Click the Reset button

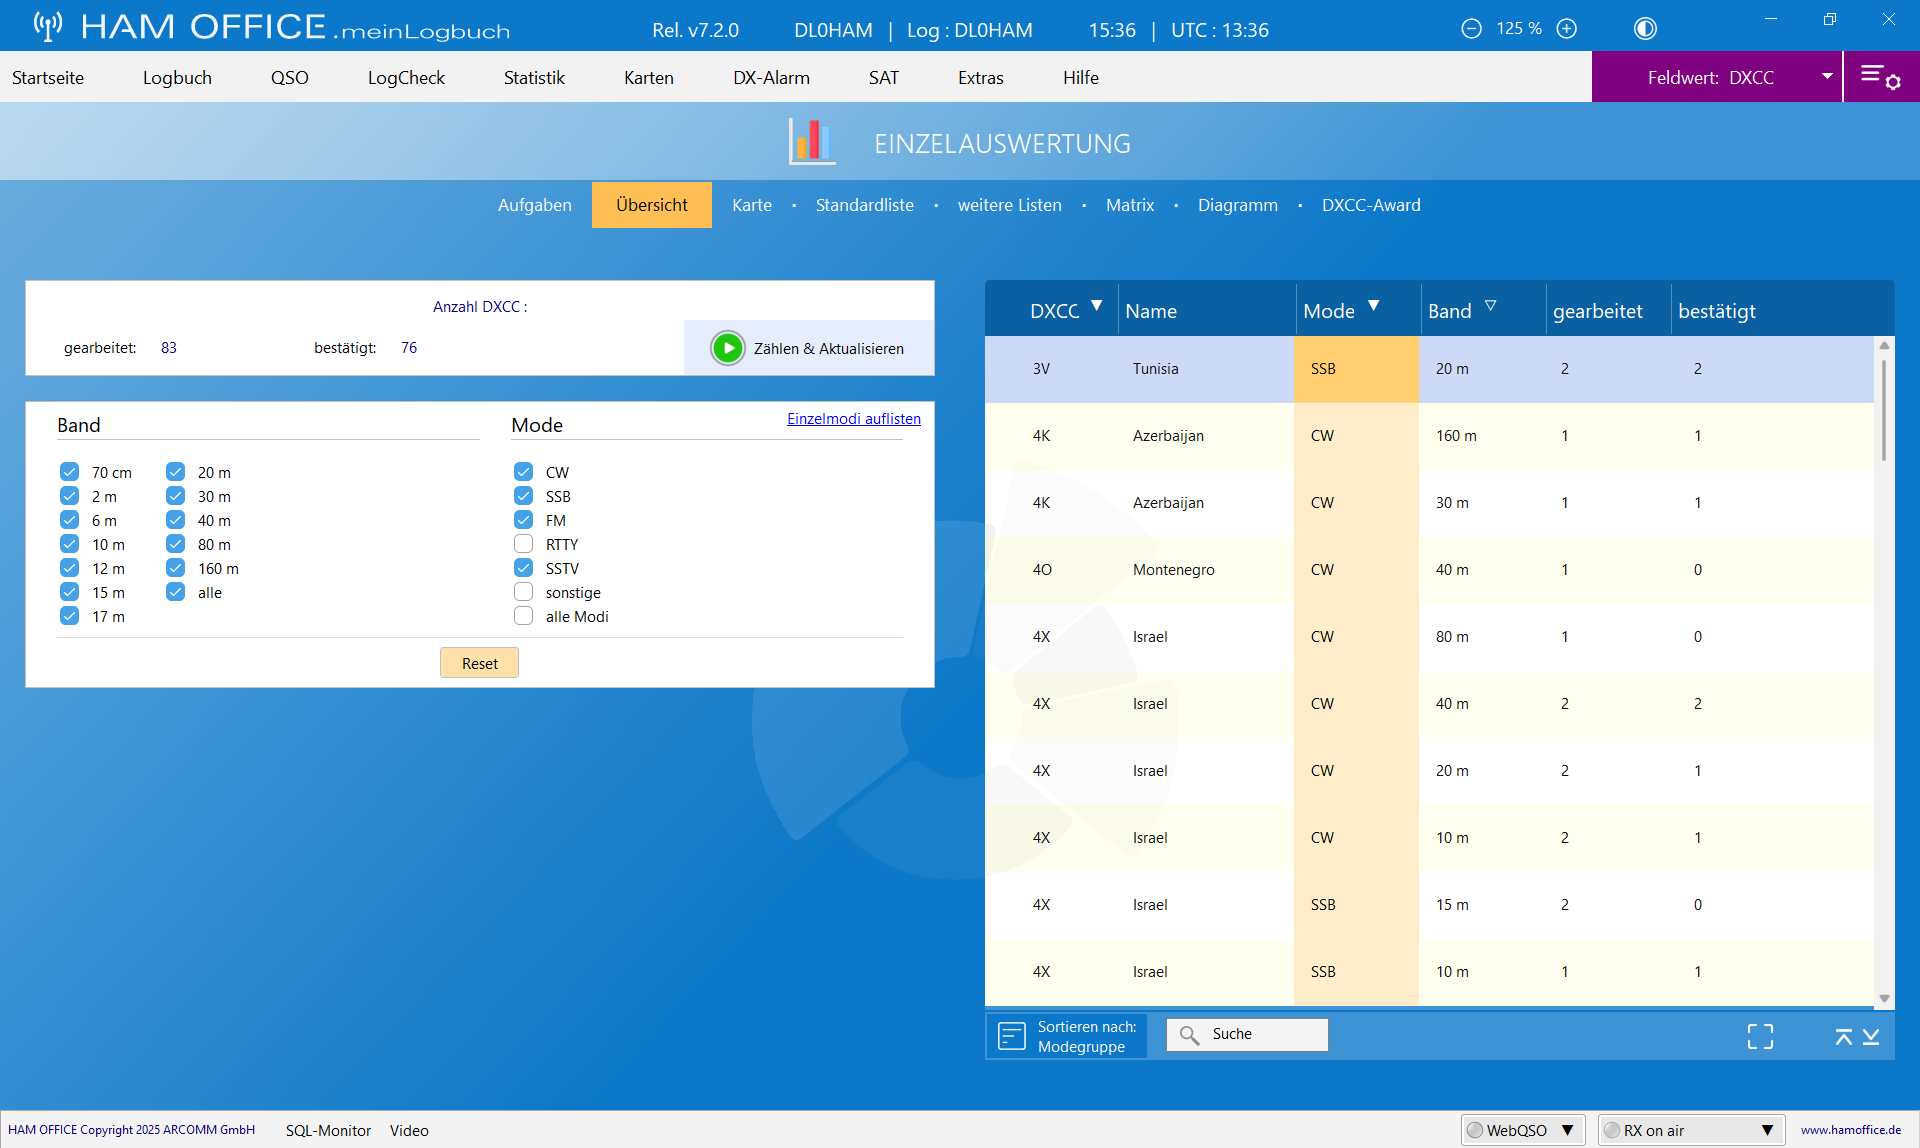(479, 663)
